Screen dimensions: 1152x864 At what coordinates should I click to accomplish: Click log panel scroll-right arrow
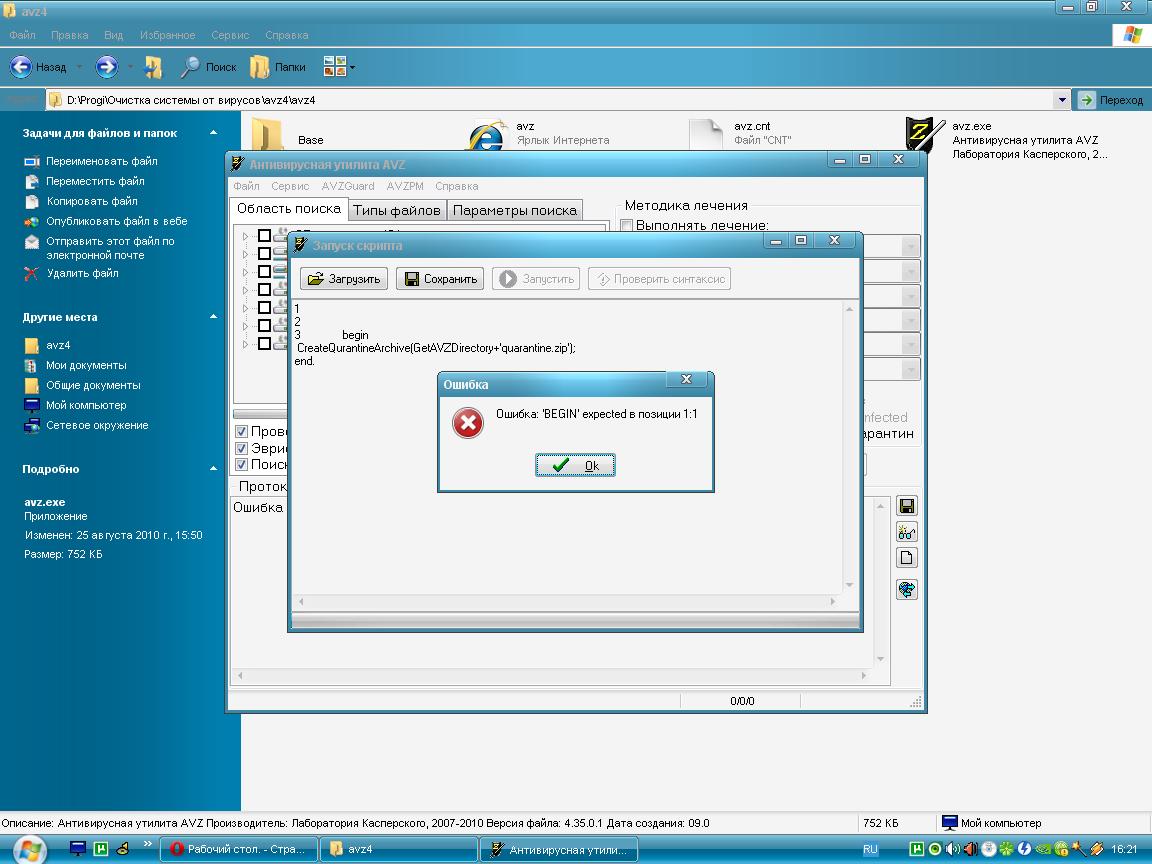(x=863, y=674)
